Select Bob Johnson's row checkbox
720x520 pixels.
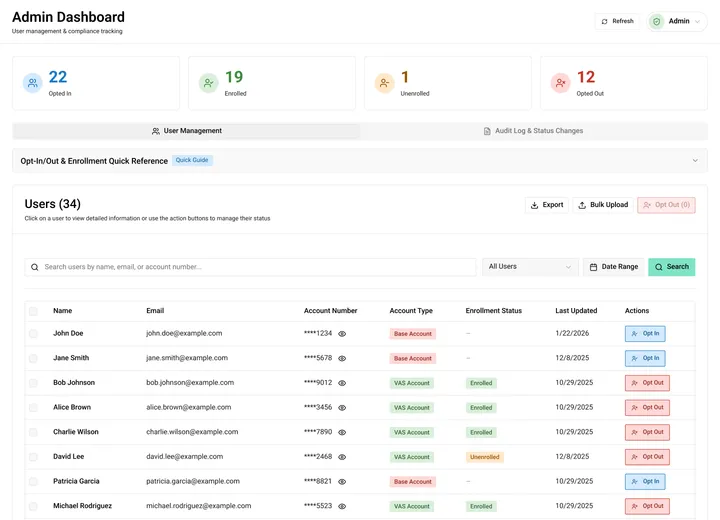[33, 383]
